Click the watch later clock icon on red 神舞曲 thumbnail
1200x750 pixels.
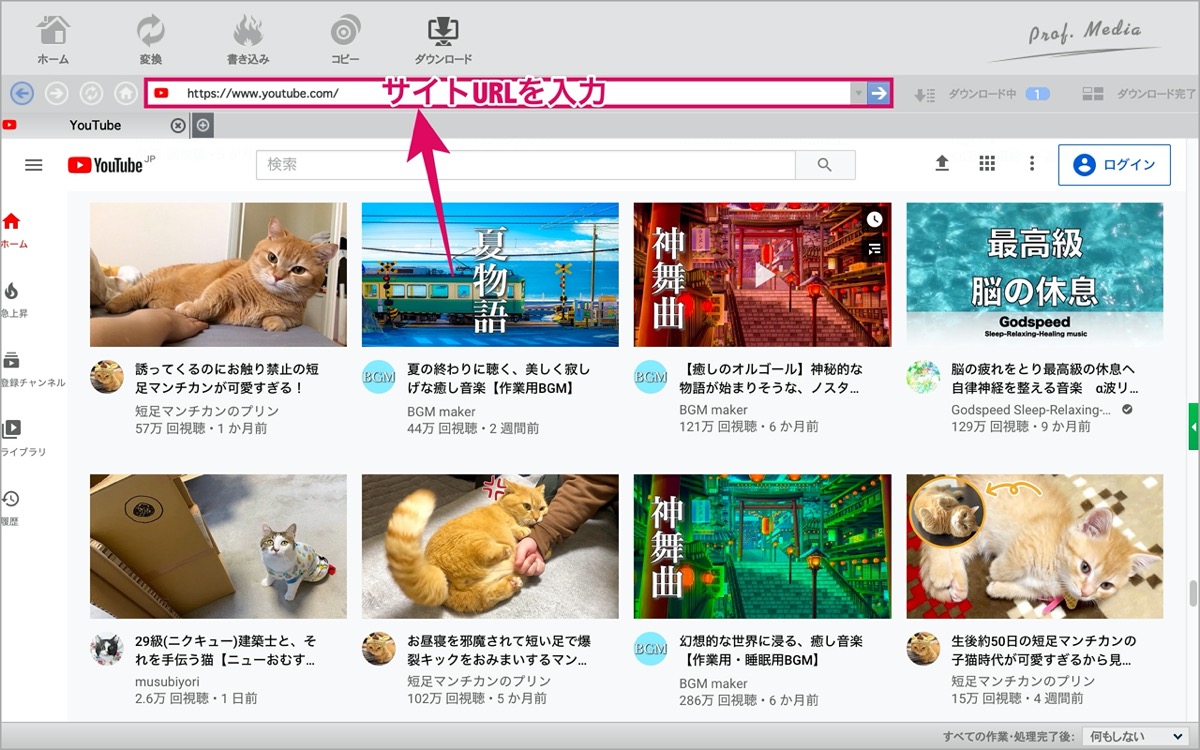(x=874, y=219)
